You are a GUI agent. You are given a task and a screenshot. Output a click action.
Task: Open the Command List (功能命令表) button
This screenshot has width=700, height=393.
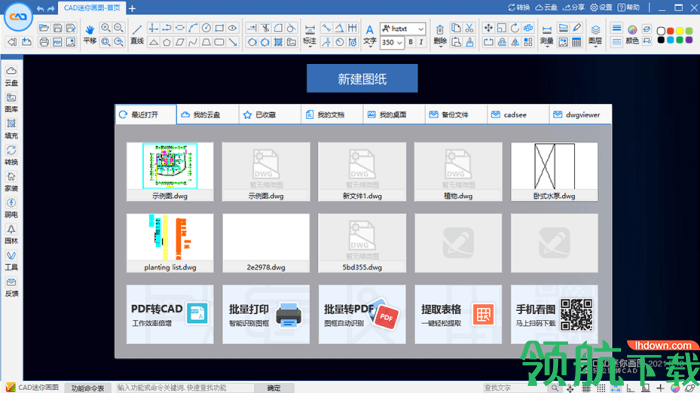pyautogui.click(x=88, y=388)
